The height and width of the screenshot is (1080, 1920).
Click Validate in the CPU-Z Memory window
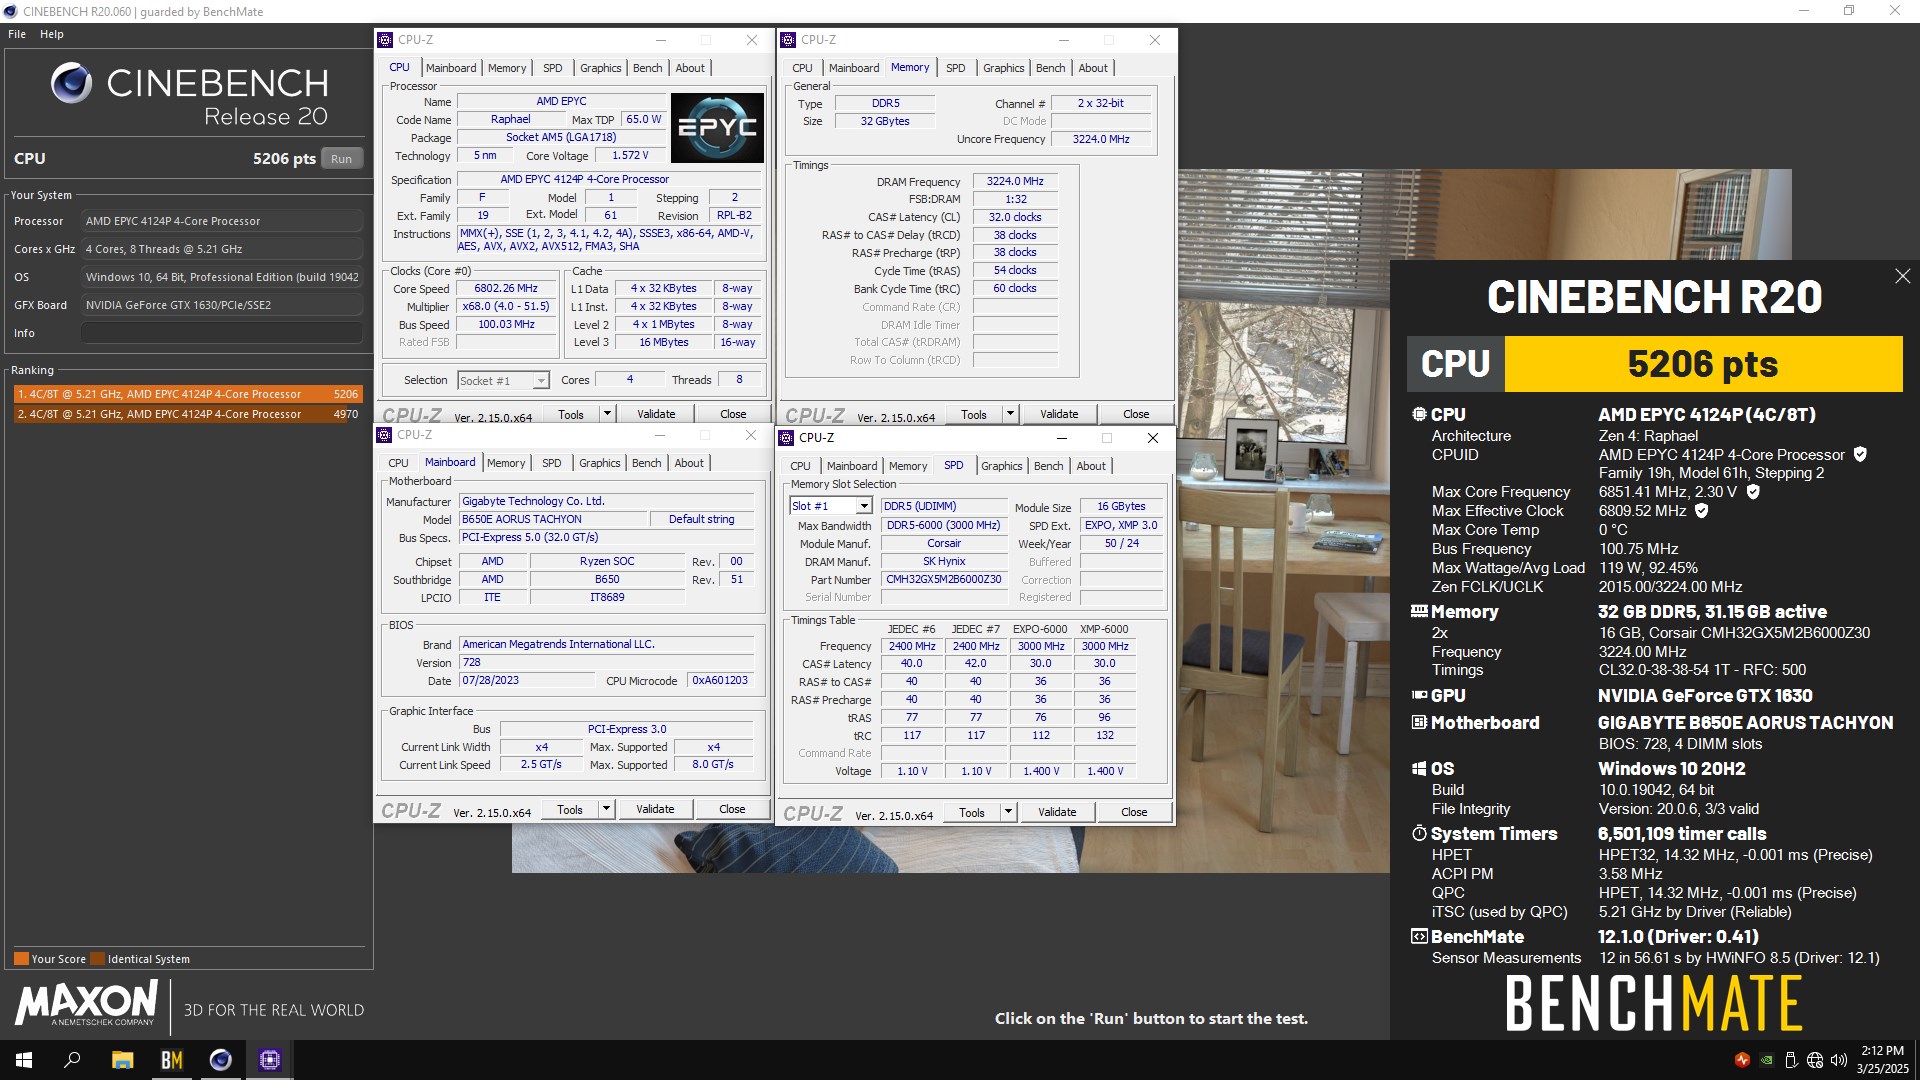1059,414
